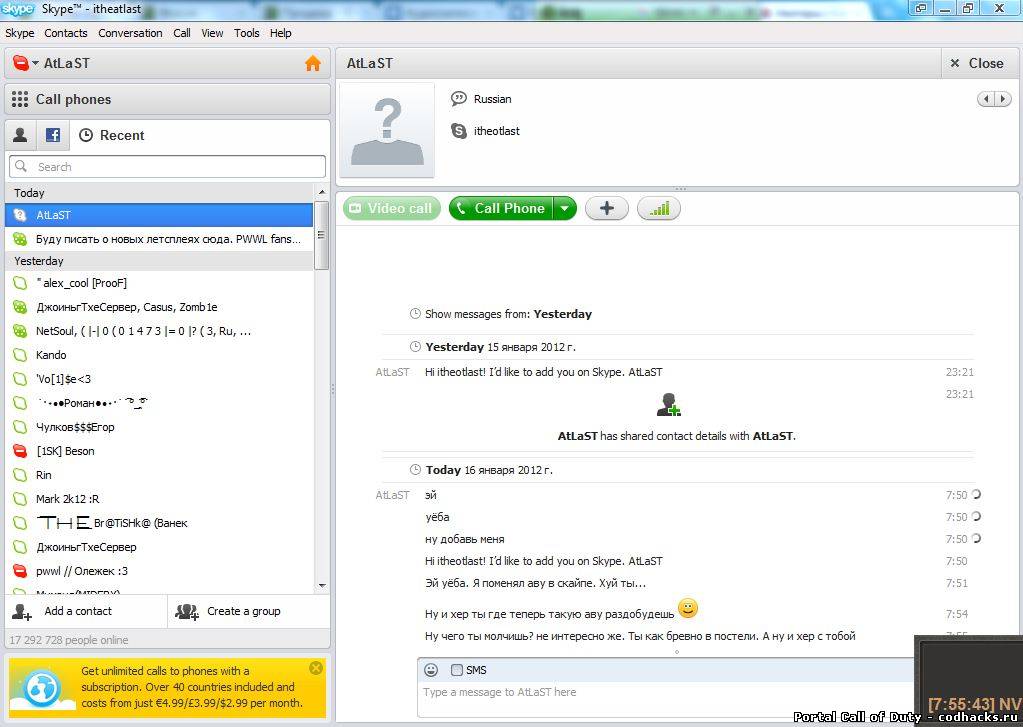Open the View menu
The height and width of the screenshot is (727, 1023).
(x=212, y=33)
